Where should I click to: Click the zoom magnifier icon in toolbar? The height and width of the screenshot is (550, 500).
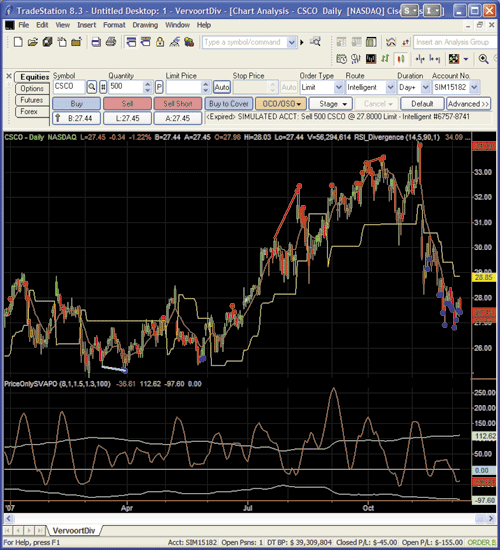(x=484, y=59)
